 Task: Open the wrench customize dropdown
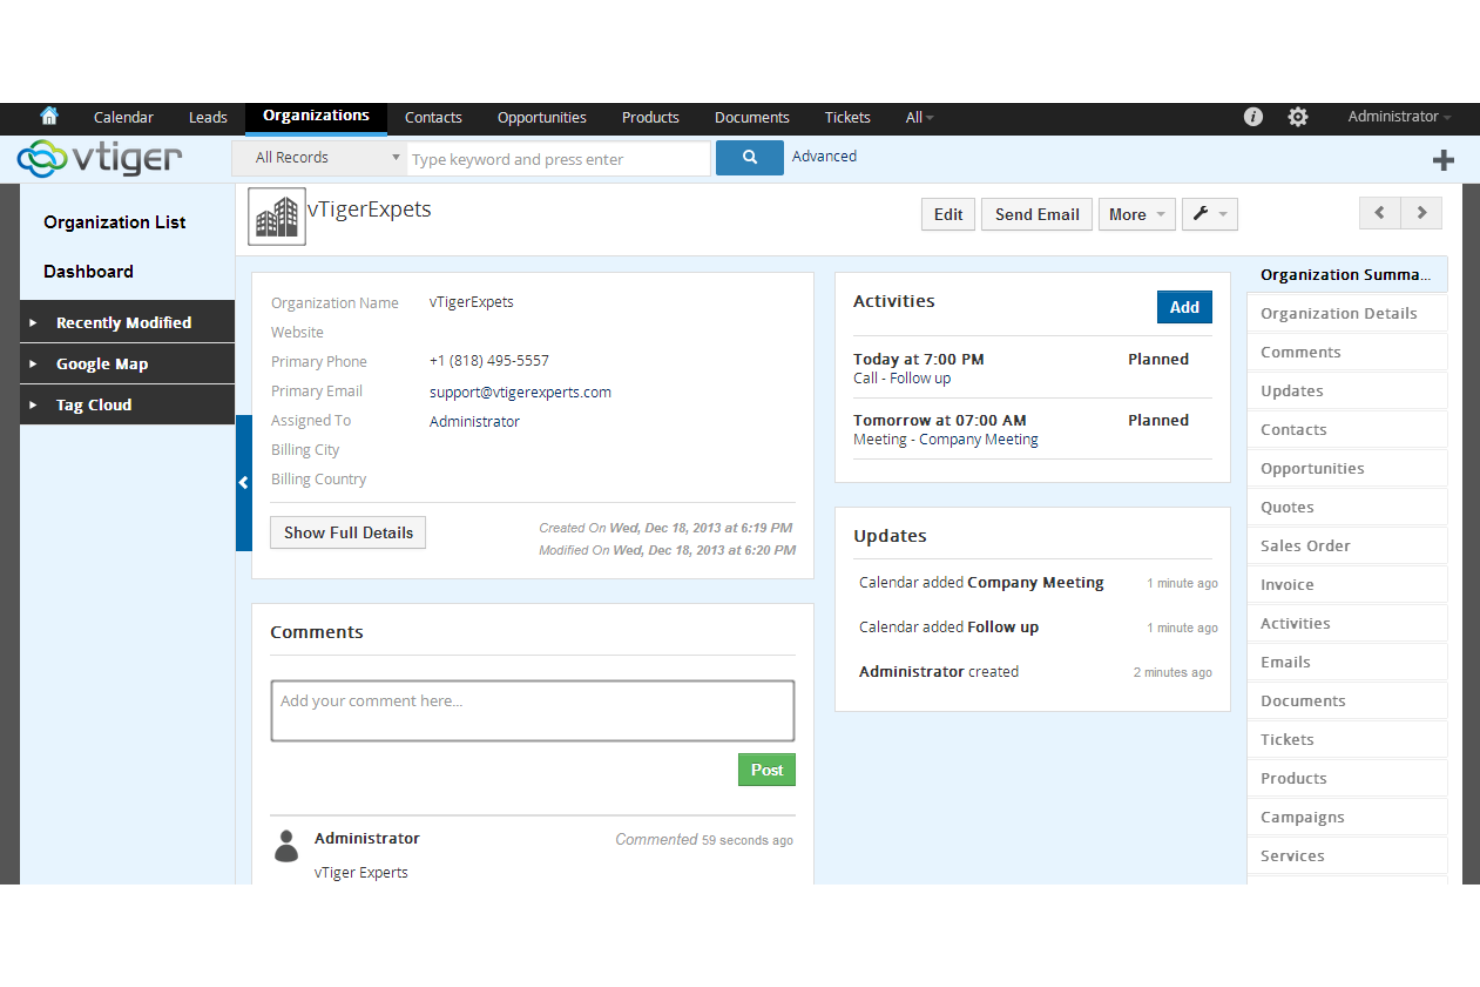[1210, 214]
